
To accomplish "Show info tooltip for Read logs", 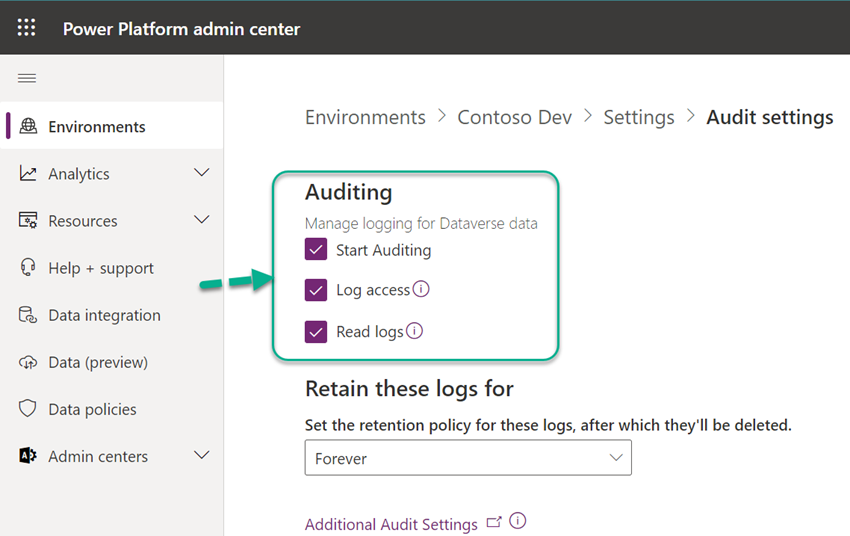I will click(414, 331).
